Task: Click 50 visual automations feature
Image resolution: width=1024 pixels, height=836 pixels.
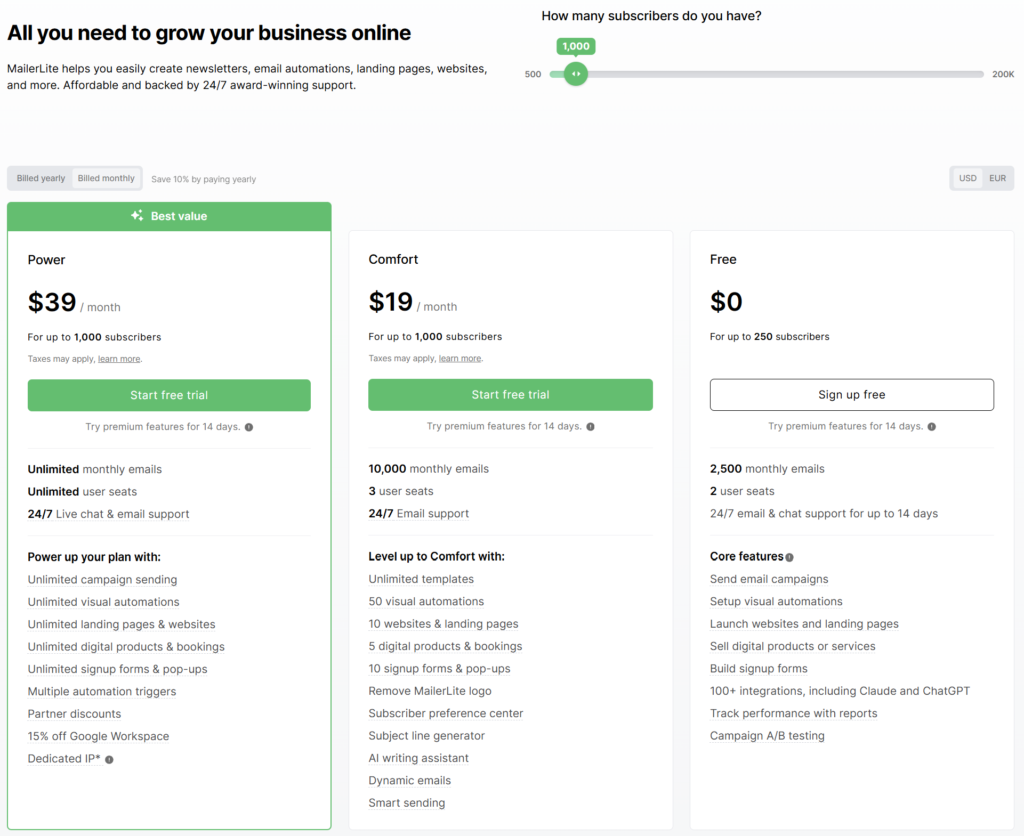Action: click(x=426, y=601)
